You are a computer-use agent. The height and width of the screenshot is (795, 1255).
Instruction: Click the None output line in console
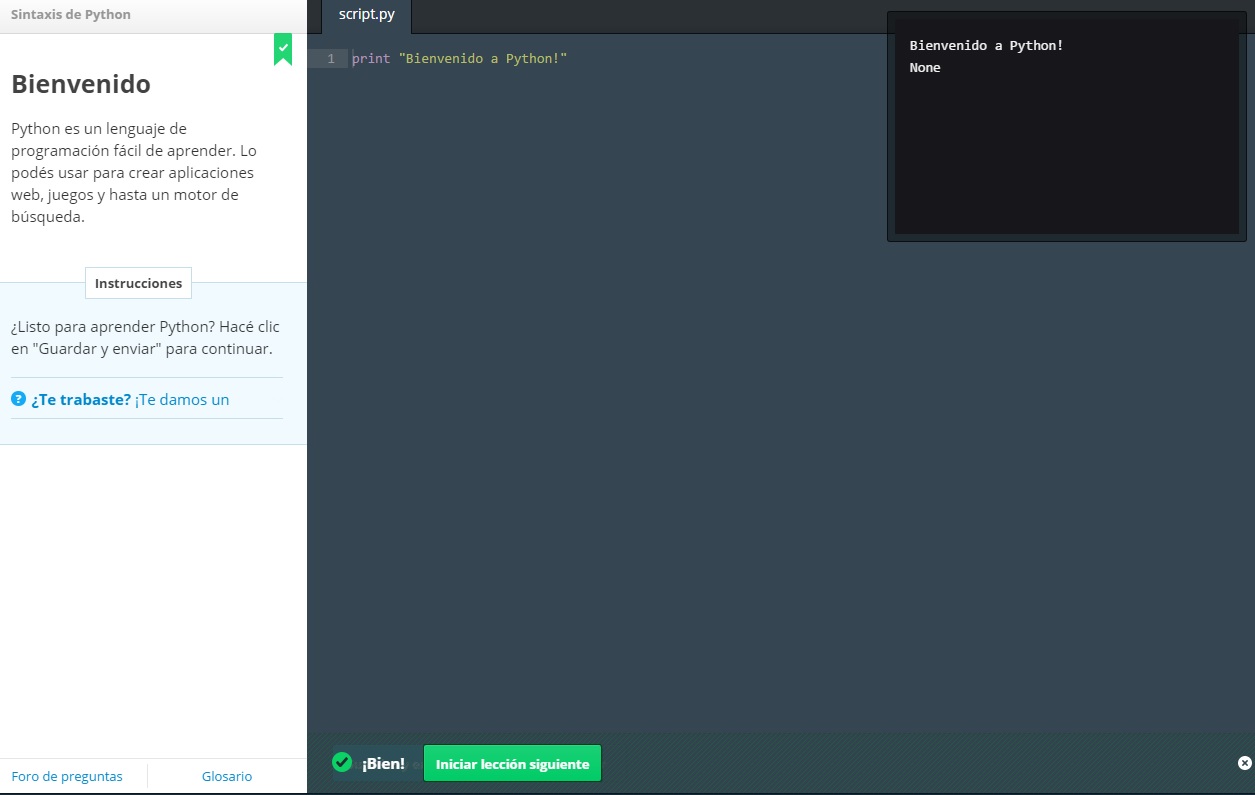click(925, 68)
